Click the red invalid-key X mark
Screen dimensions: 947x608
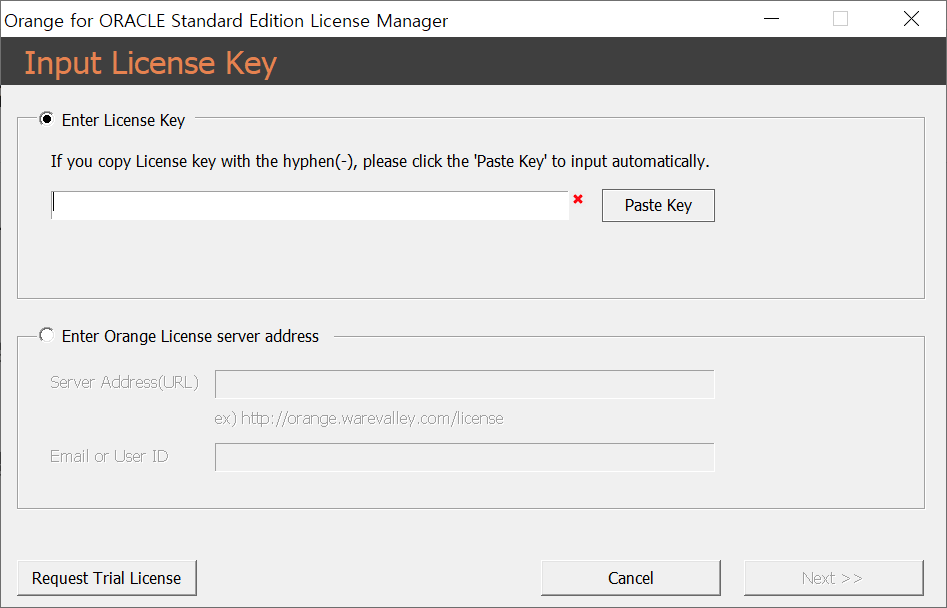[x=578, y=199]
